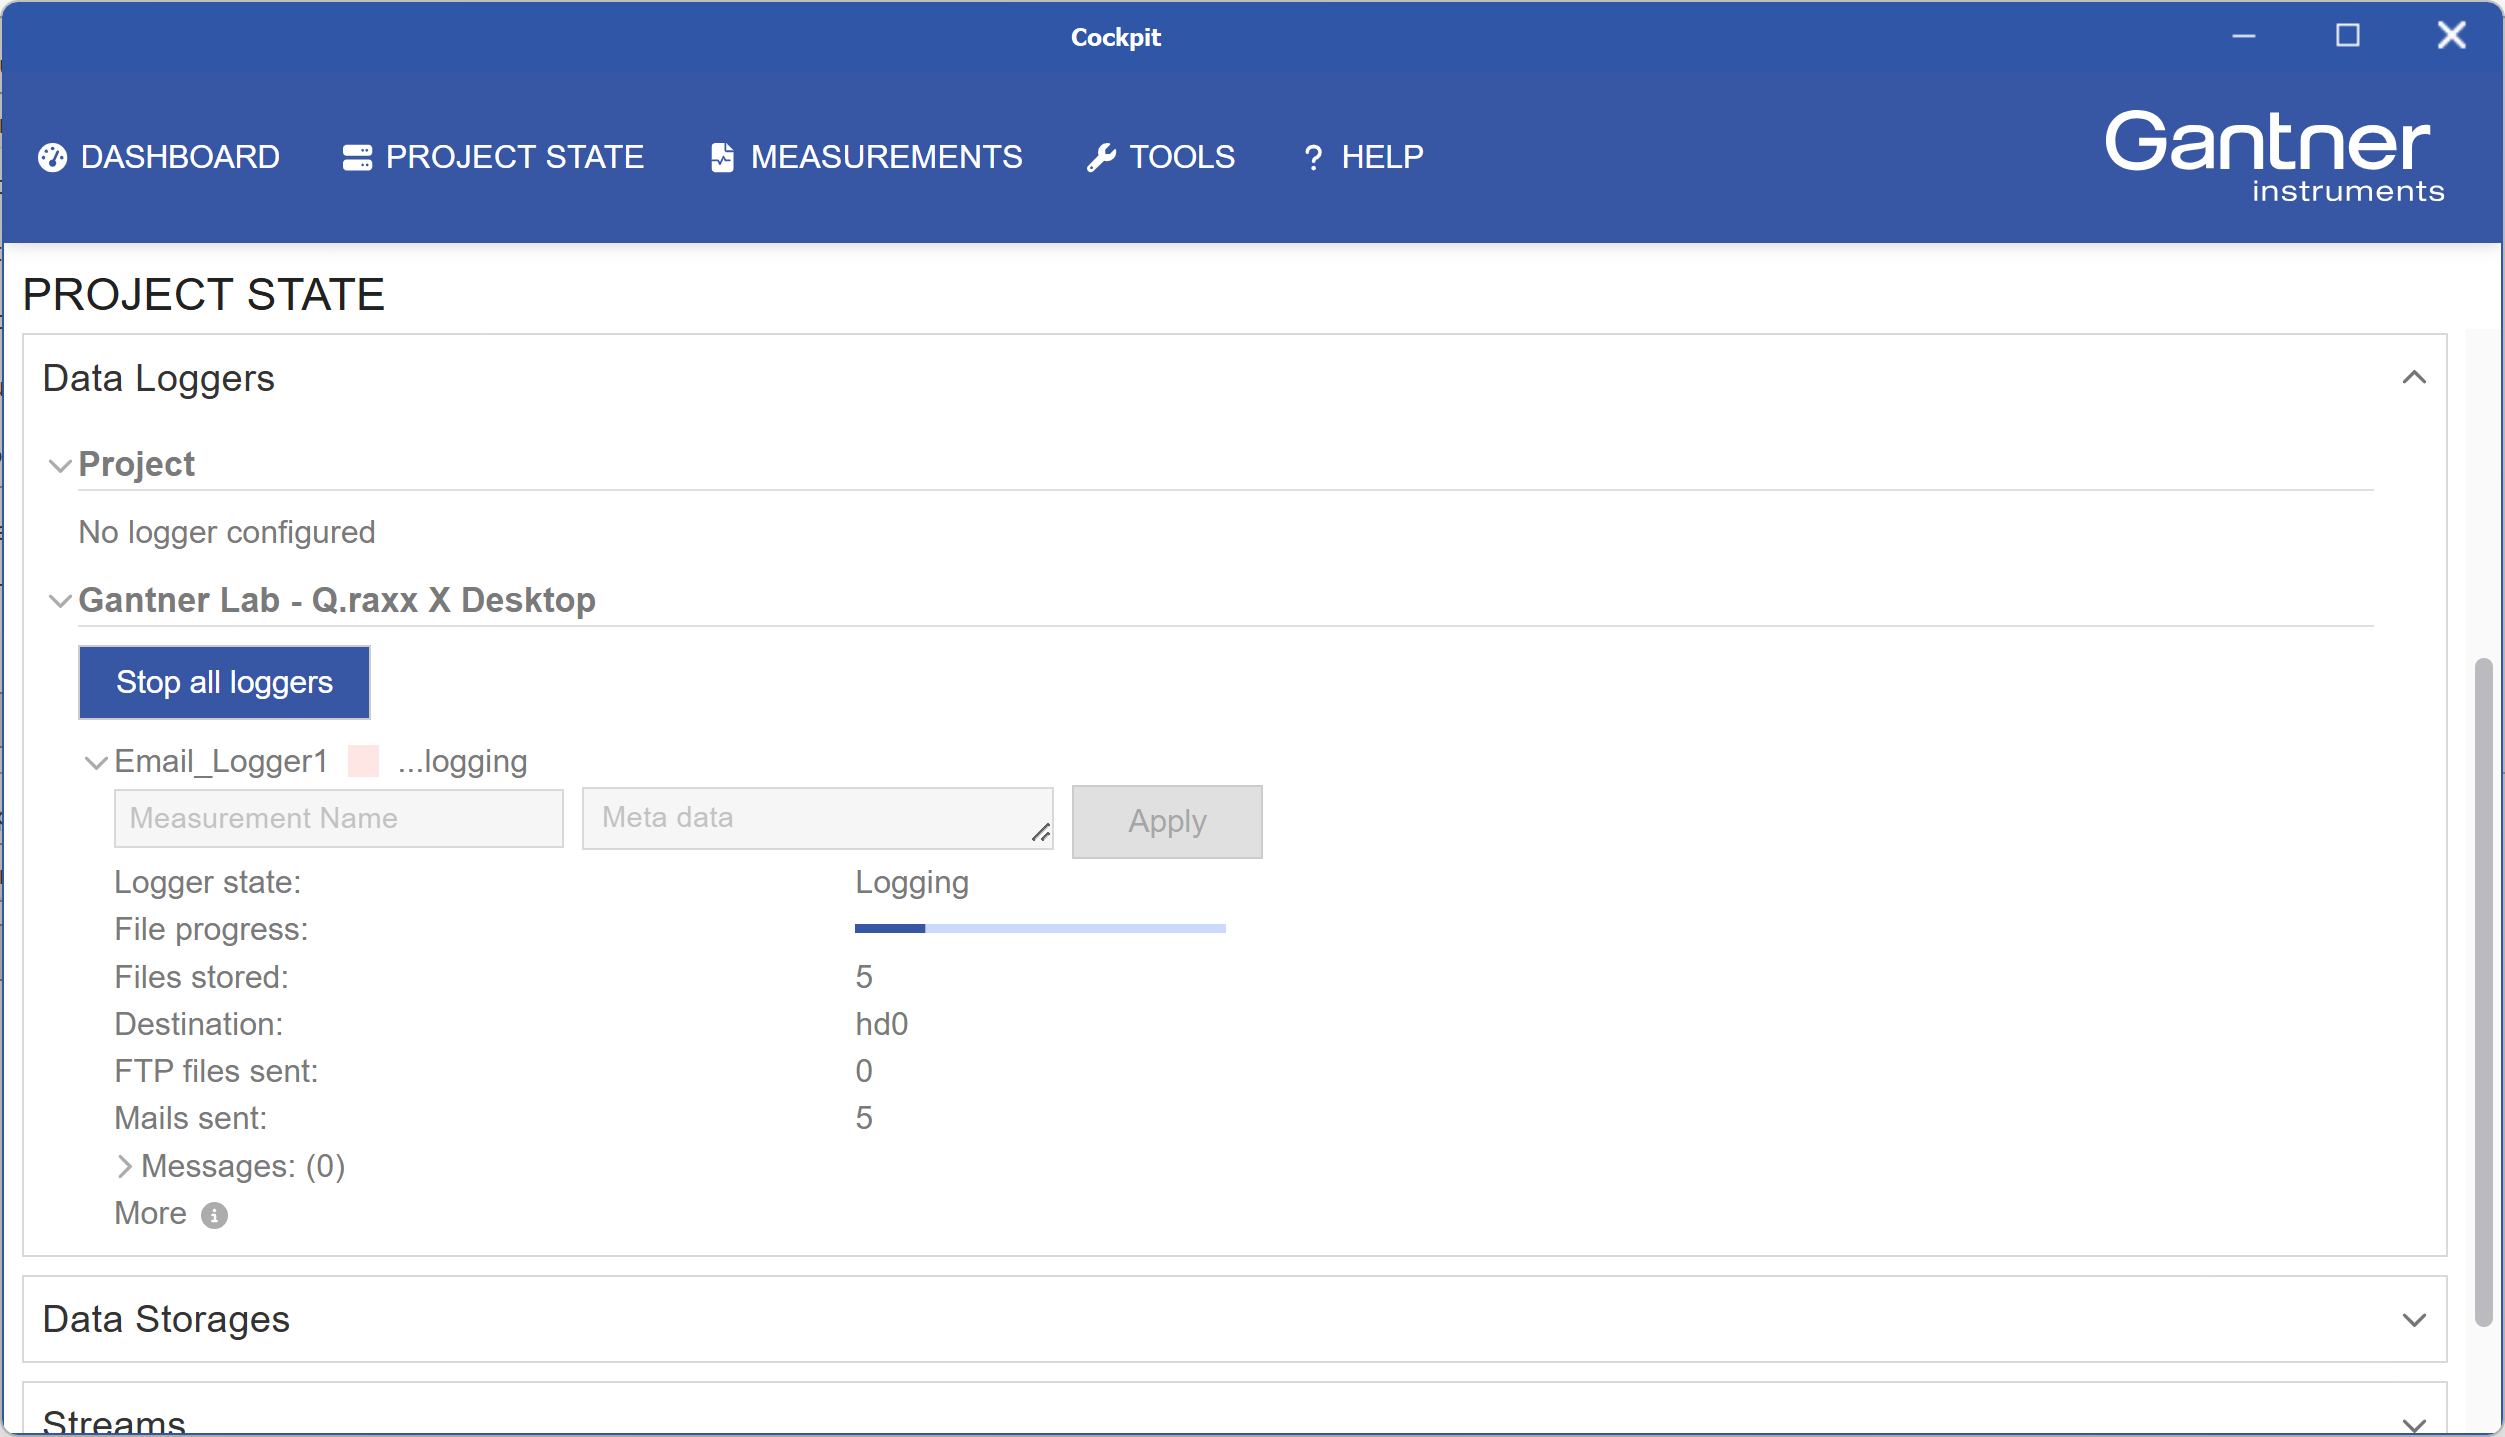Viewport: 2505px width, 1437px height.
Task: Click the Email_Logger1 status color indicator
Action: 363,762
